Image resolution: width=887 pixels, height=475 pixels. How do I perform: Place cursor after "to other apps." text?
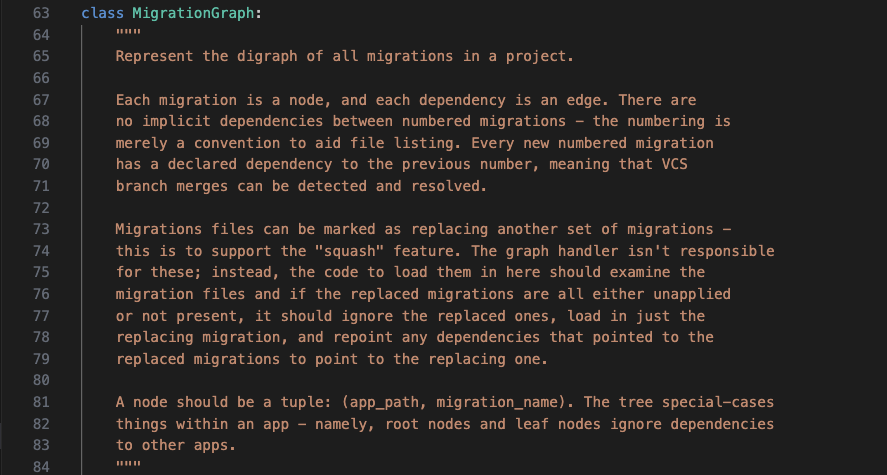pyautogui.click(x=236, y=445)
